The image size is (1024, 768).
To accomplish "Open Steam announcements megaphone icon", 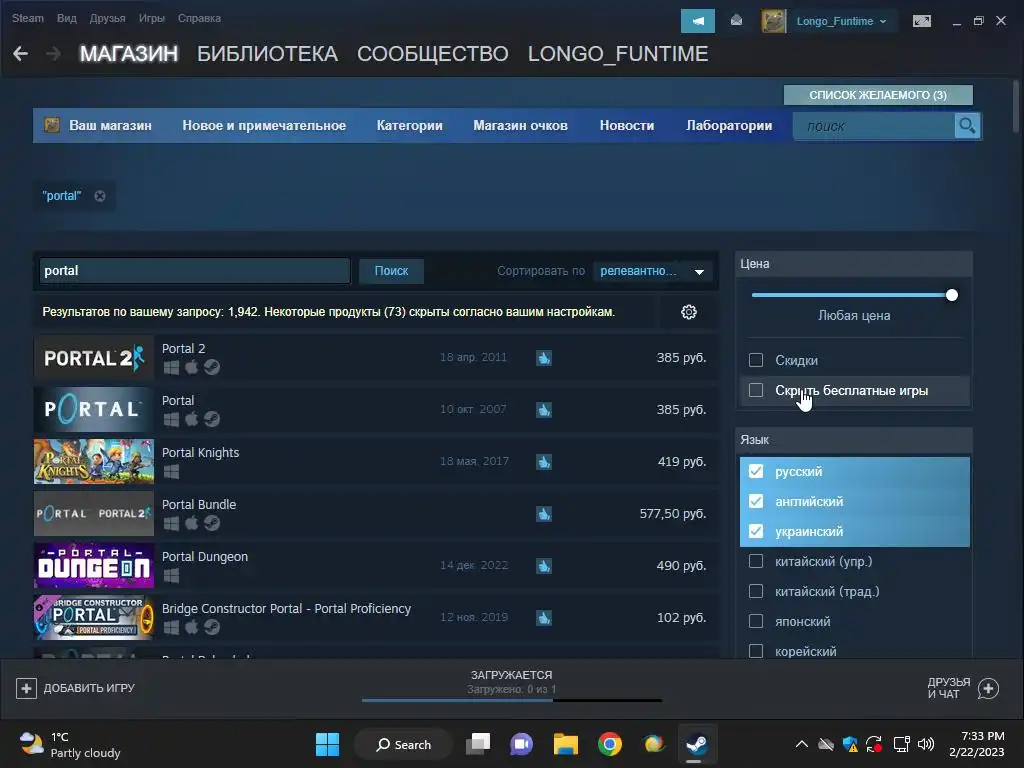I will click(697, 21).
